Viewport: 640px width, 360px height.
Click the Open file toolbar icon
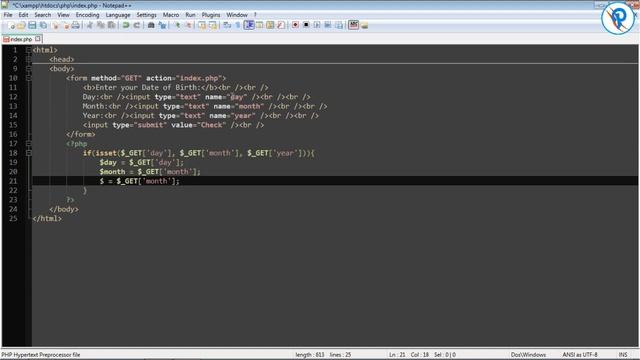[21, 25]
